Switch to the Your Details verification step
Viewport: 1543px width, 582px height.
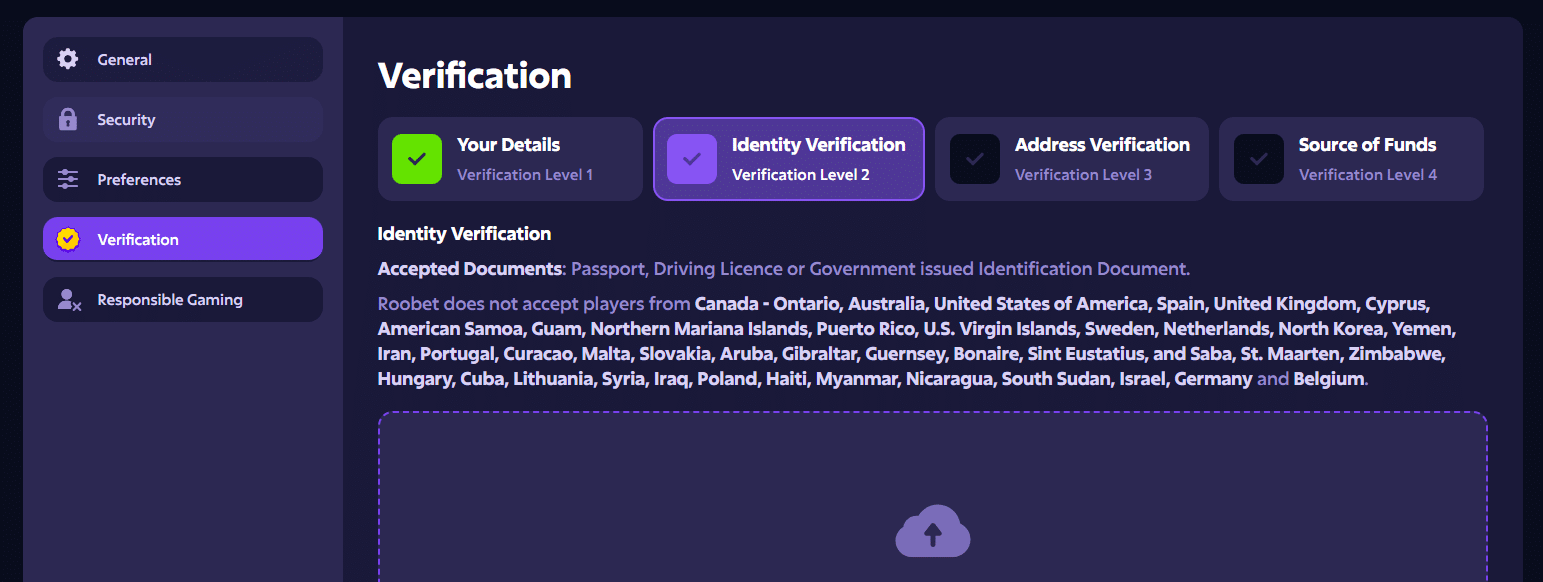(510, 158)
